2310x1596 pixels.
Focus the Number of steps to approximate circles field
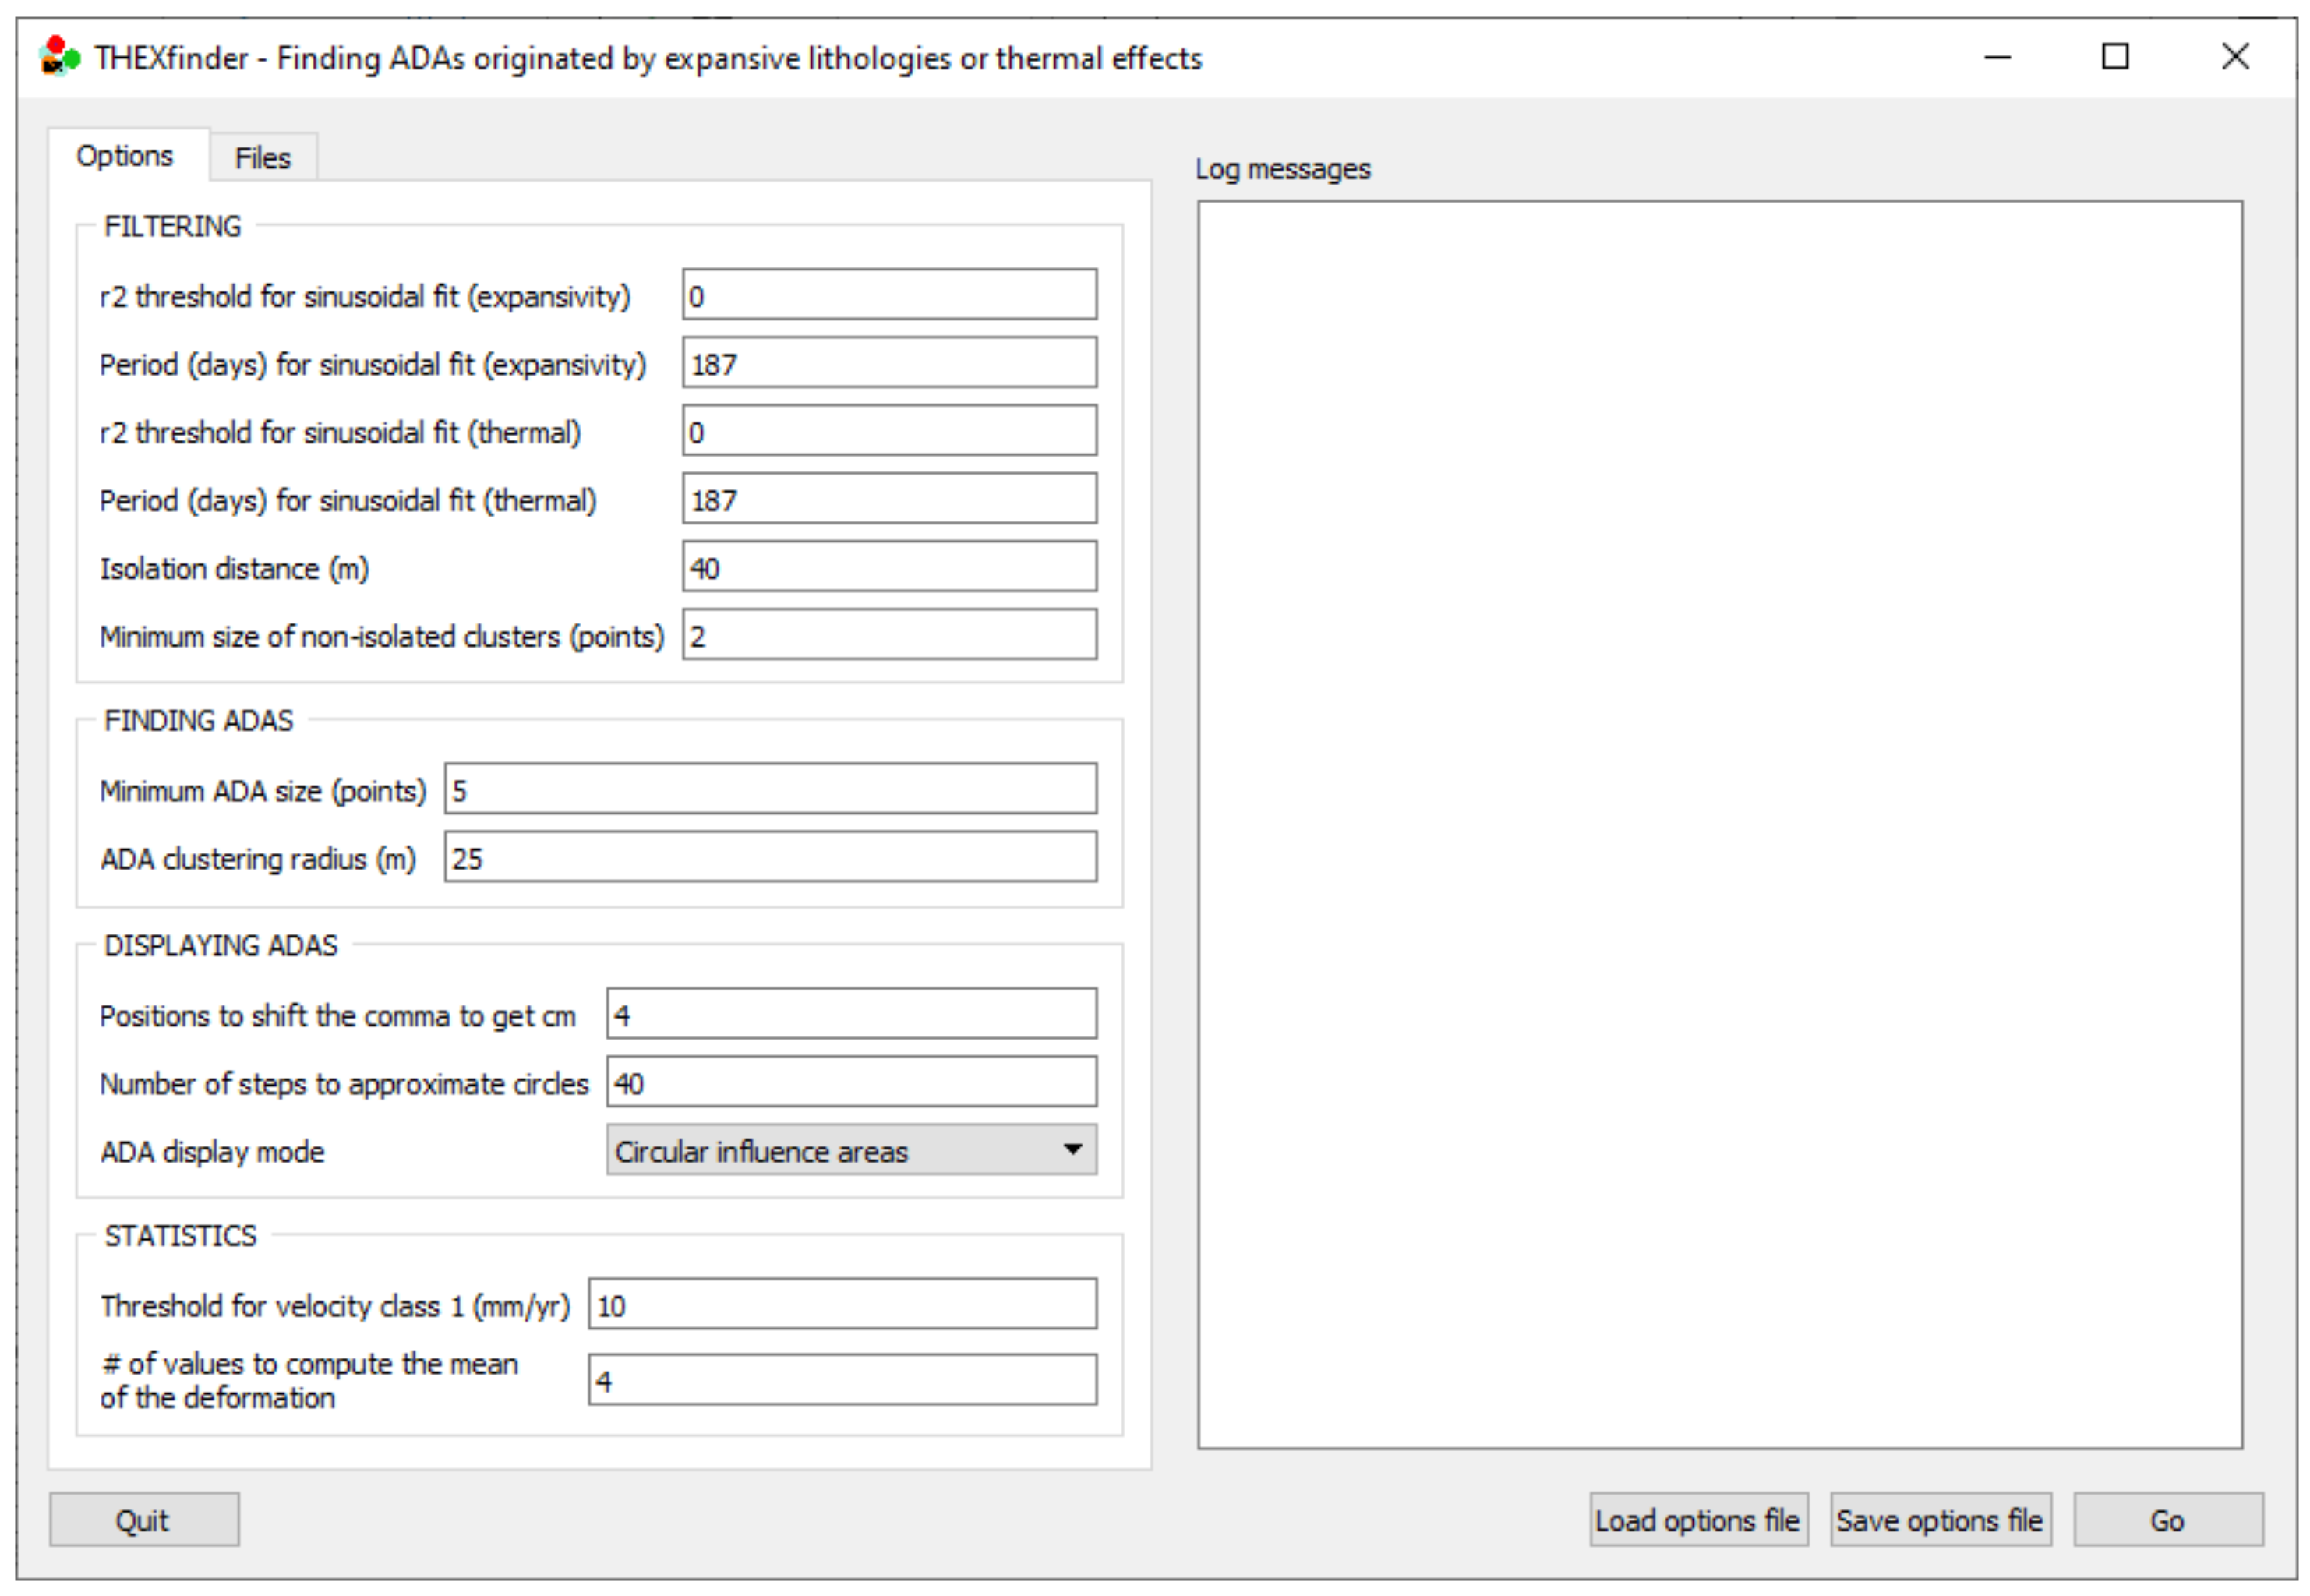[850, 1082]
